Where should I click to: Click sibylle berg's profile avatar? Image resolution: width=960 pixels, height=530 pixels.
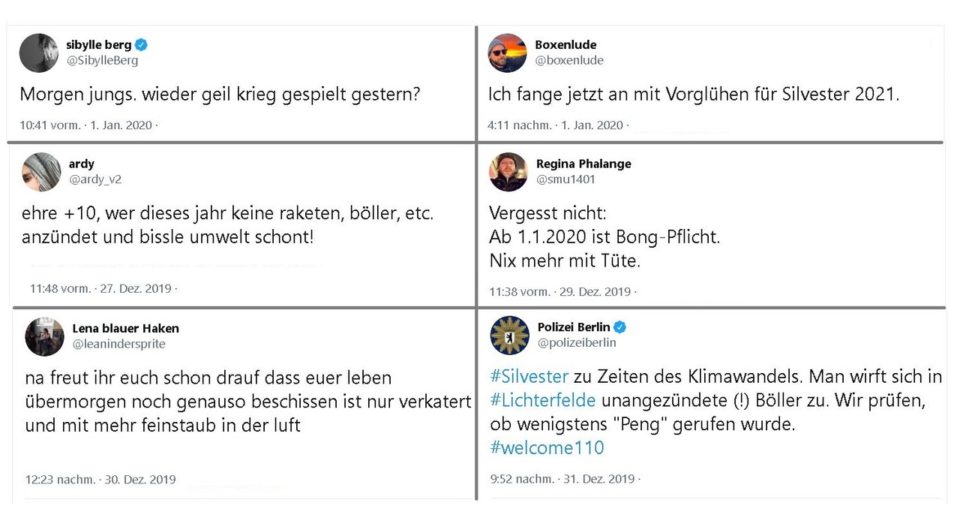(x=39, y=53)
